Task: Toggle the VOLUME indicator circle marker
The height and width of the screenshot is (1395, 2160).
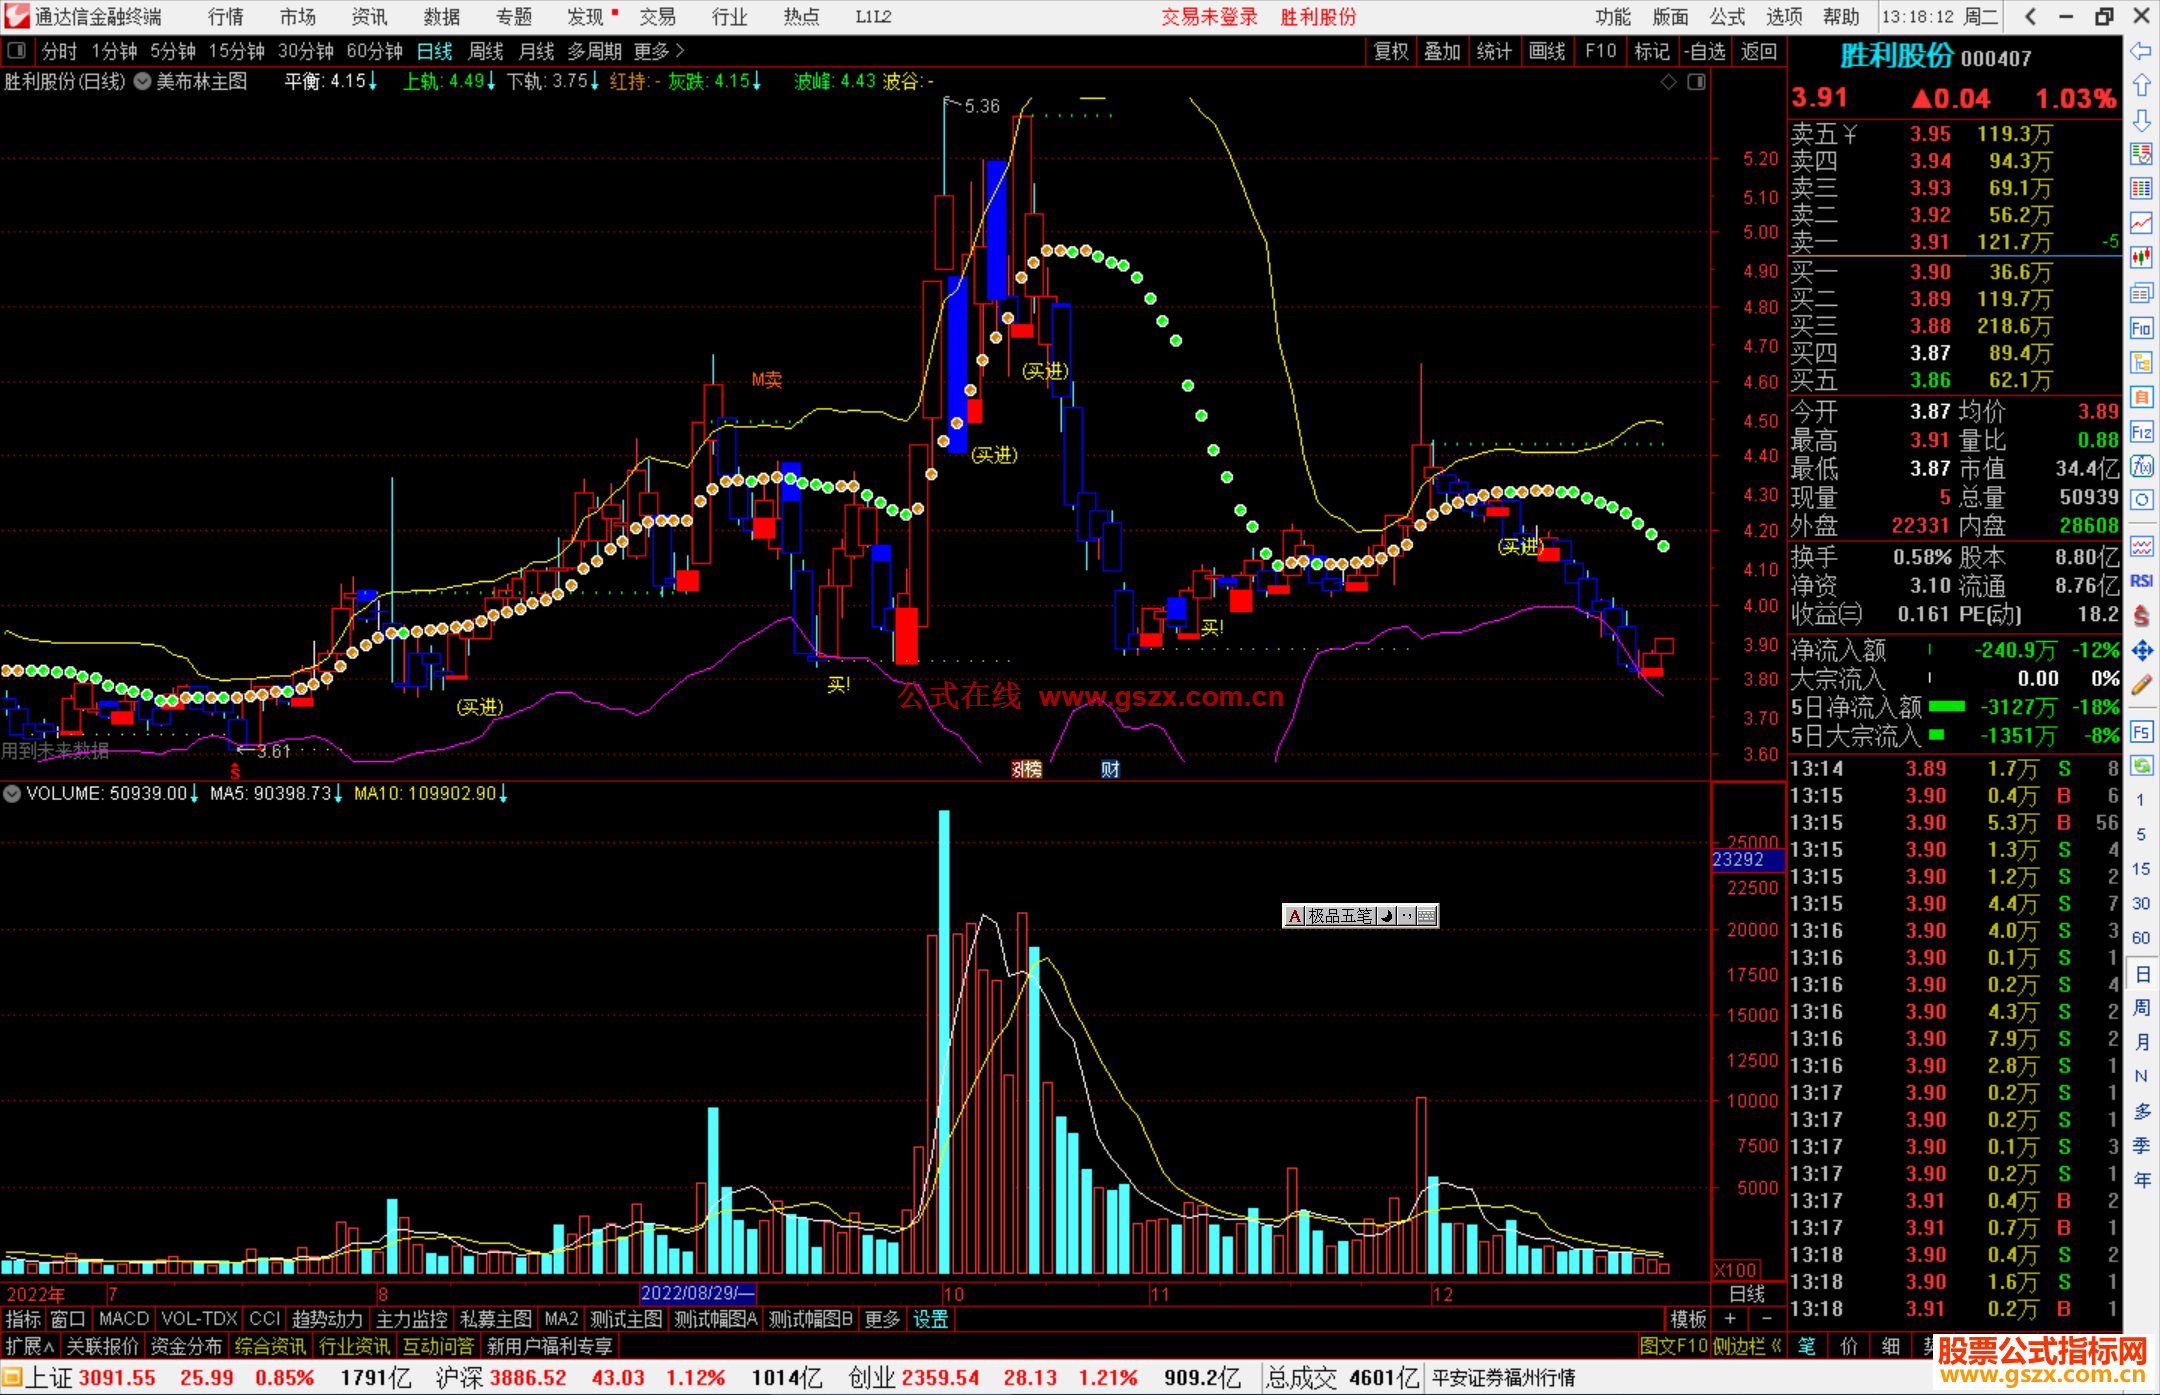Action: click(12, 794)
